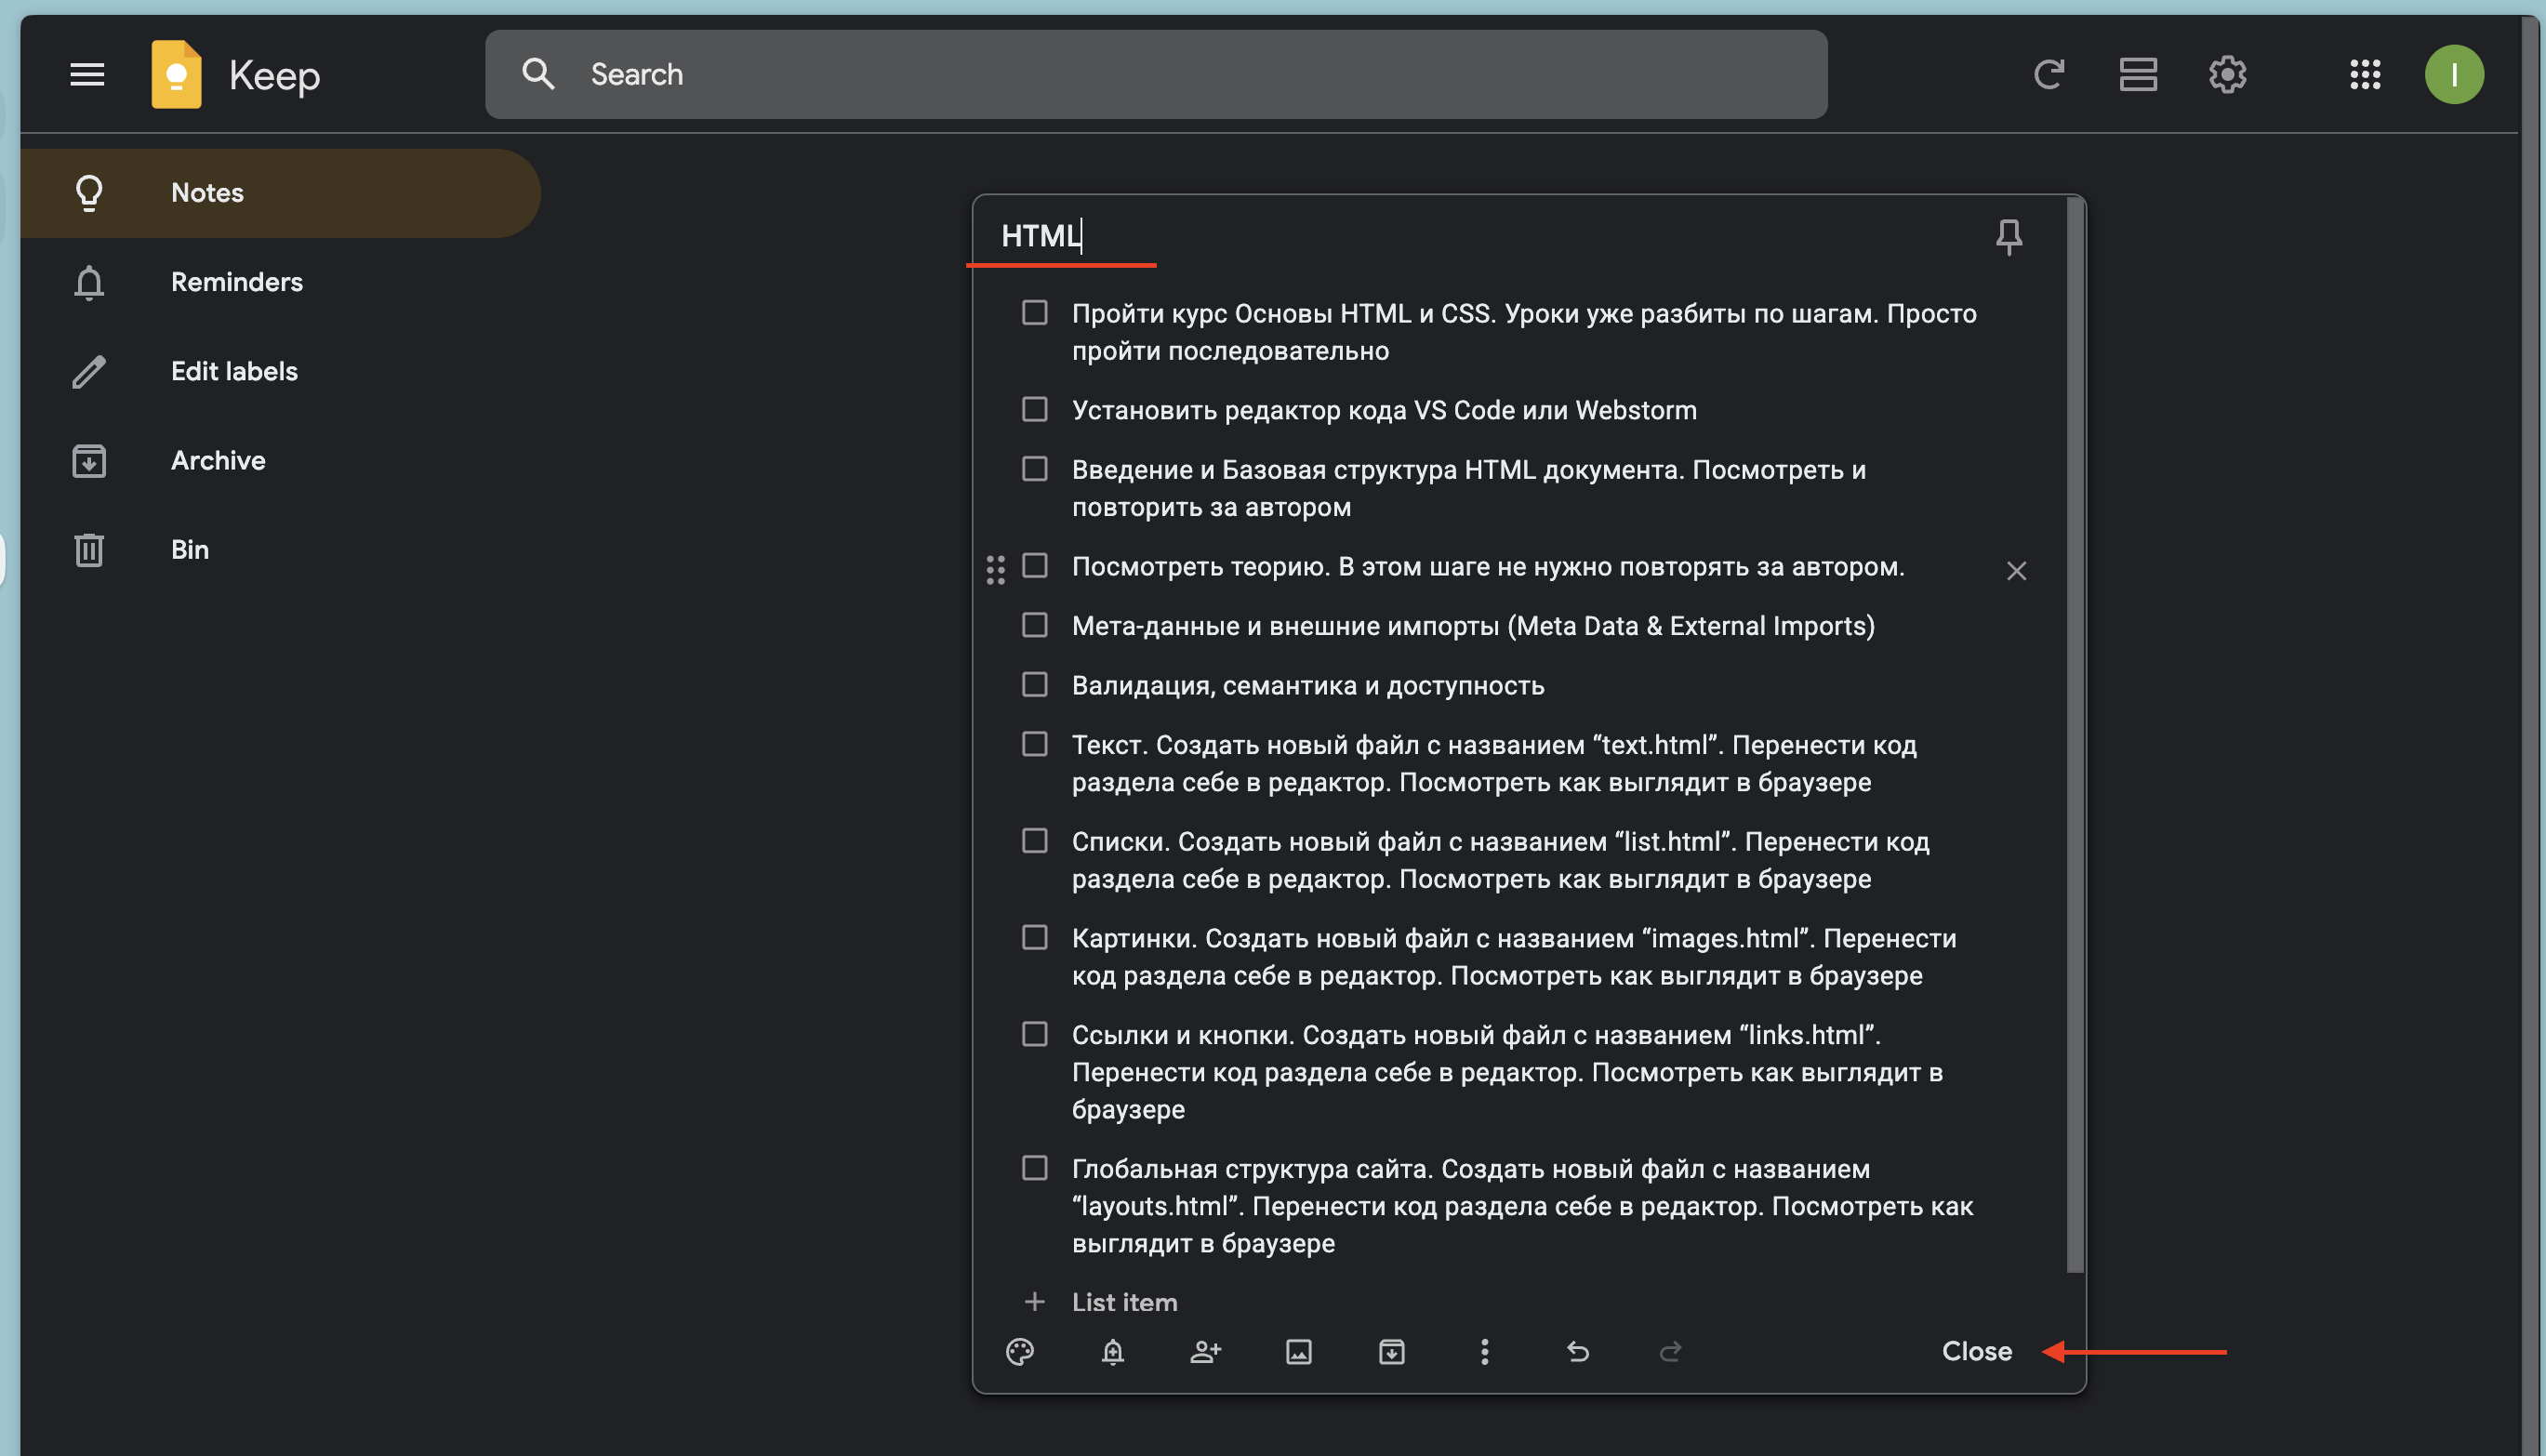Image resolution: width=2546 pixels, height=1456 pixels.
Task: Add a collaborator to the note
Action: tap(1205, 1351)
